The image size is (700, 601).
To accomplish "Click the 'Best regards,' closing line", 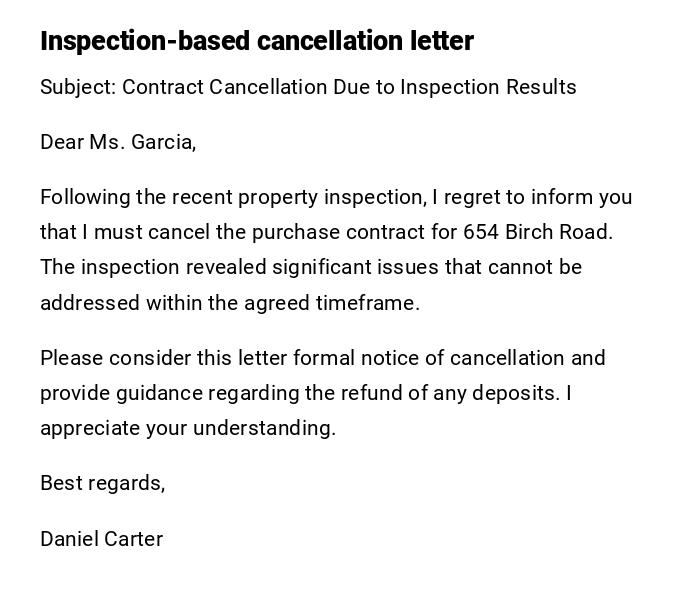I will 102,483.
